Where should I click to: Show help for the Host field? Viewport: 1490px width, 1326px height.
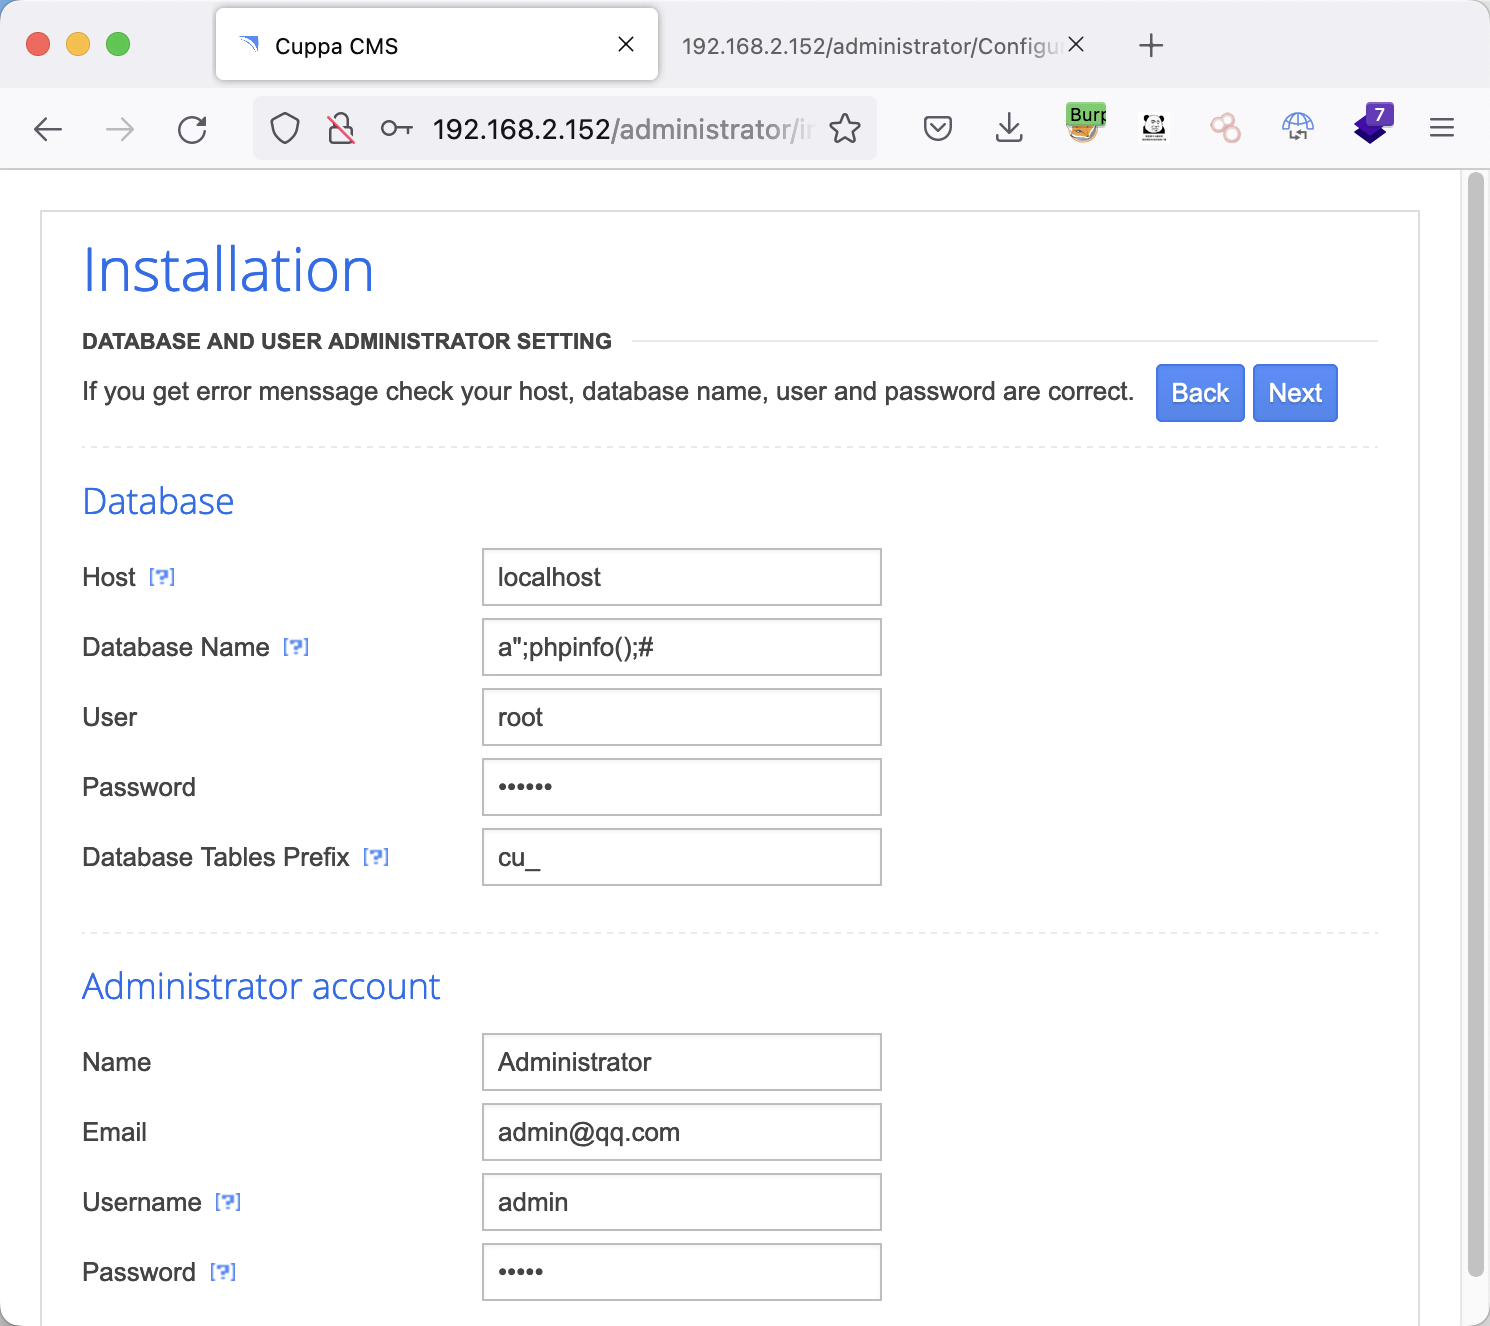point(162,577)
